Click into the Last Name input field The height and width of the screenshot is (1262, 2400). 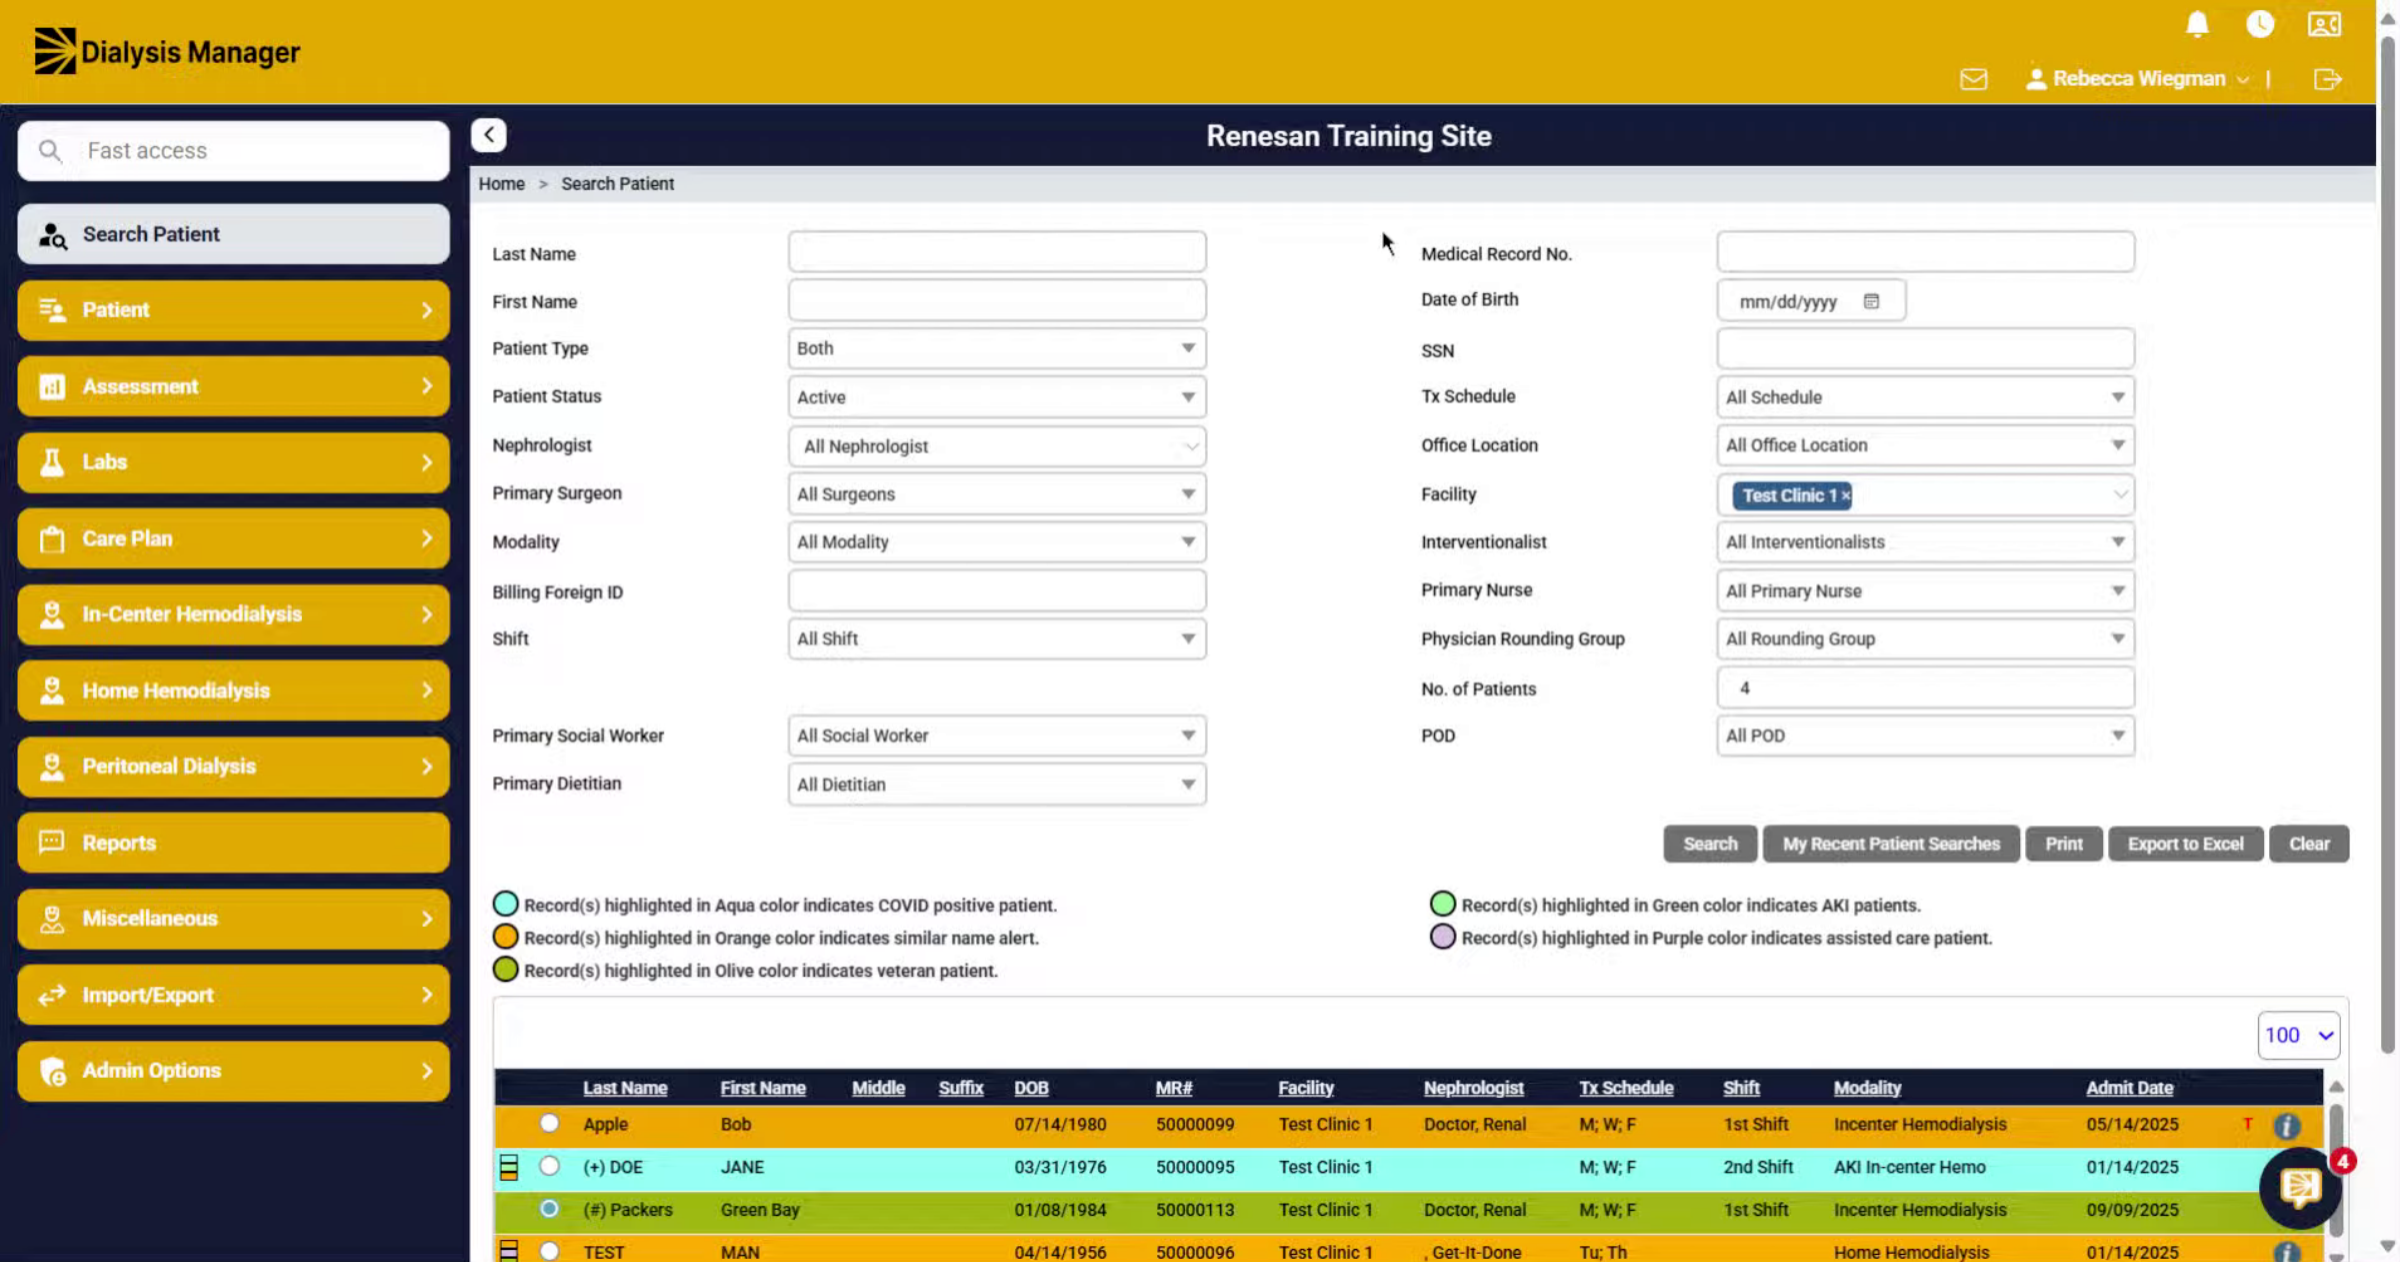tap(997, 252)
